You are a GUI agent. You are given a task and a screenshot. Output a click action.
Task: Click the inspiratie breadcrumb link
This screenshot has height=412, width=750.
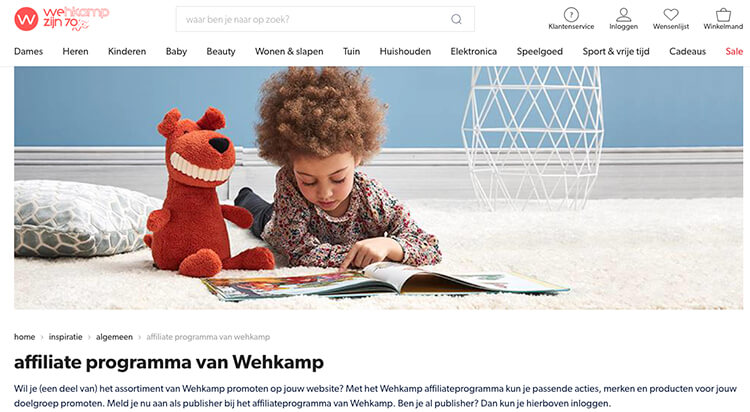66,337
